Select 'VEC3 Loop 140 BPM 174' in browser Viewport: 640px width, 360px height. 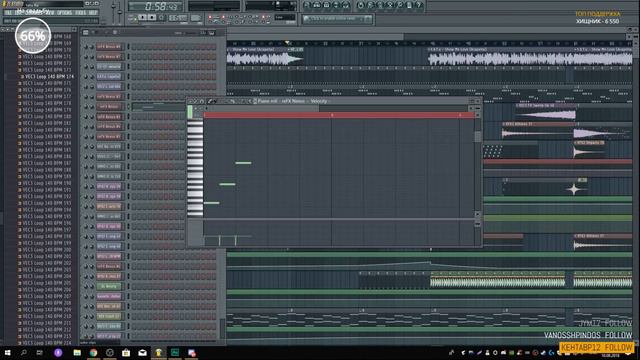coord(49,76)
